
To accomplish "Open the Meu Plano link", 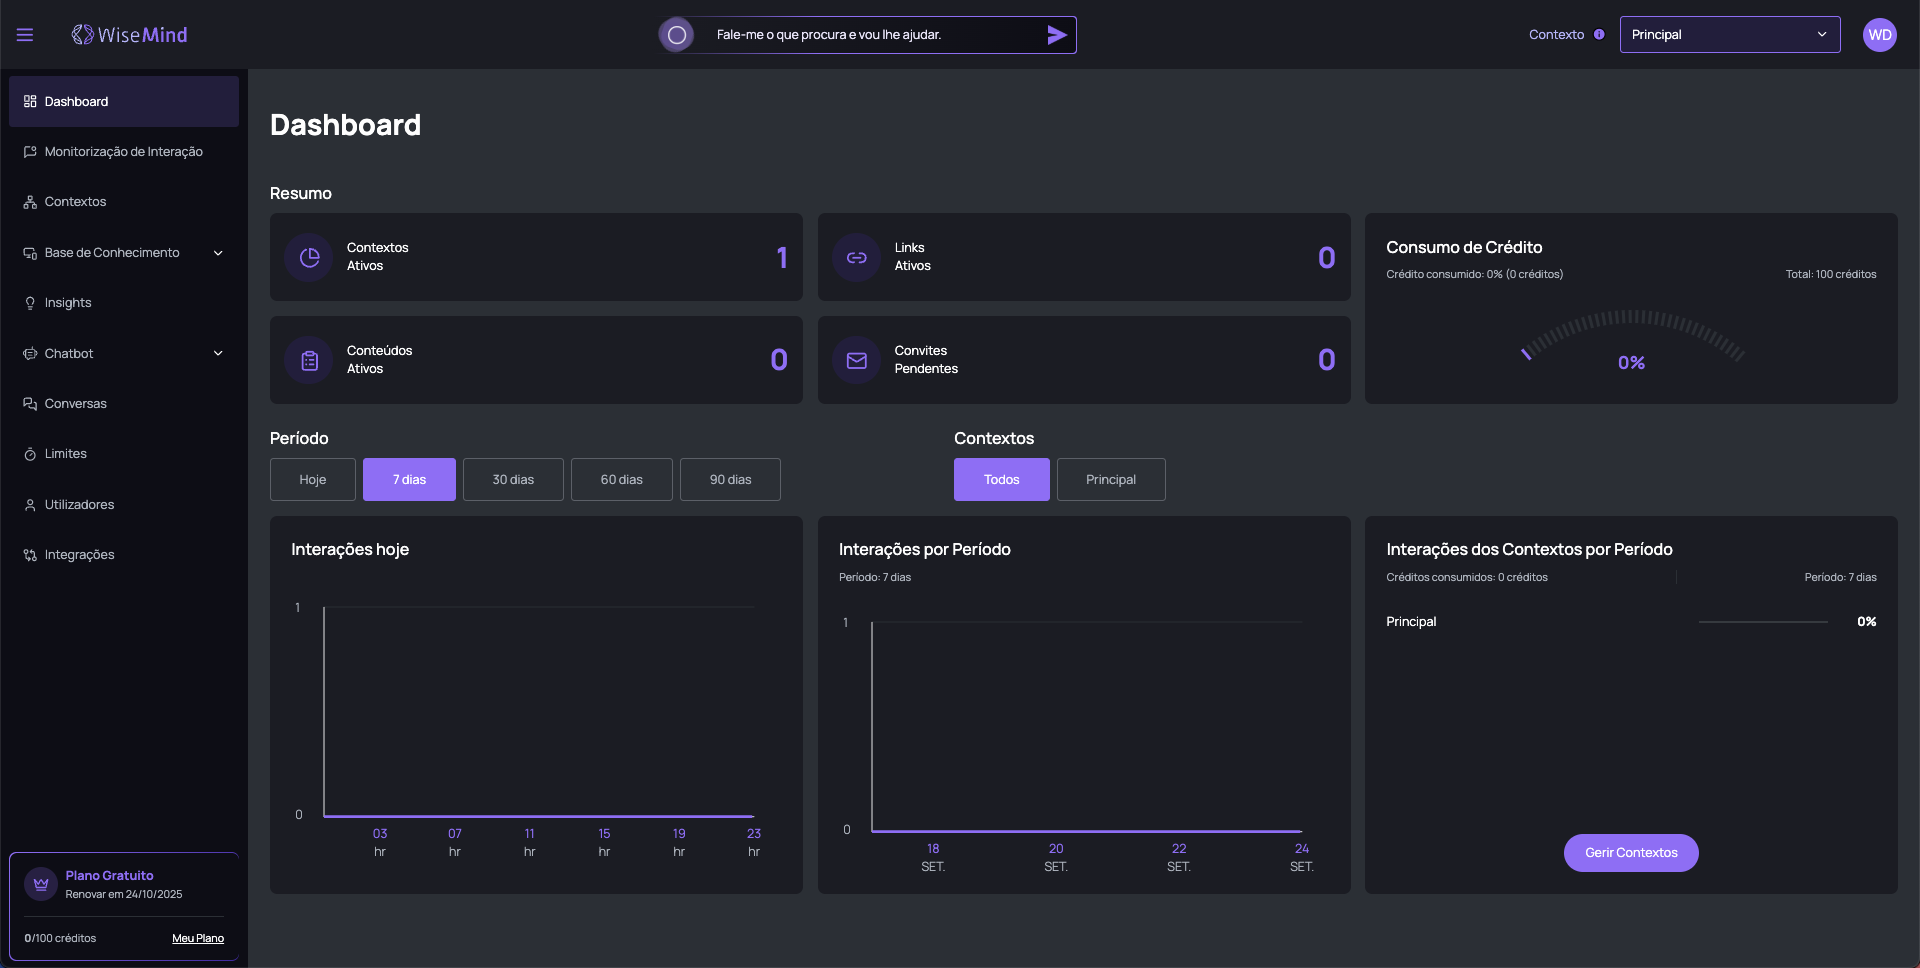I will (198, 939).
